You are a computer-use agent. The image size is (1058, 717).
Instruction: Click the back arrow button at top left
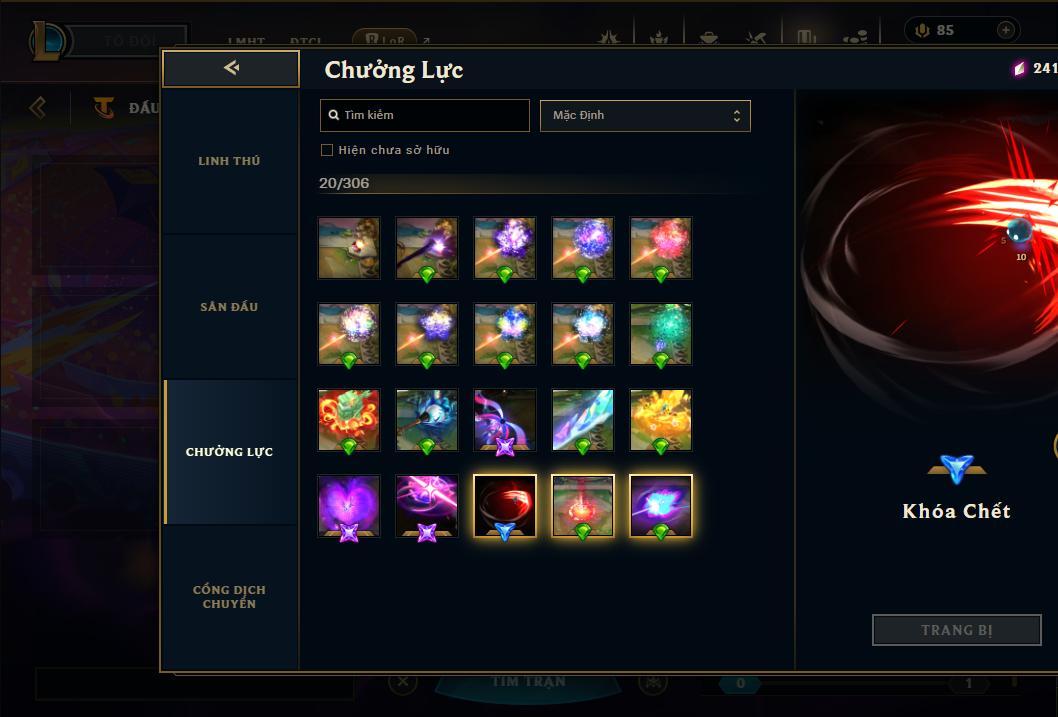coord(231,68)
